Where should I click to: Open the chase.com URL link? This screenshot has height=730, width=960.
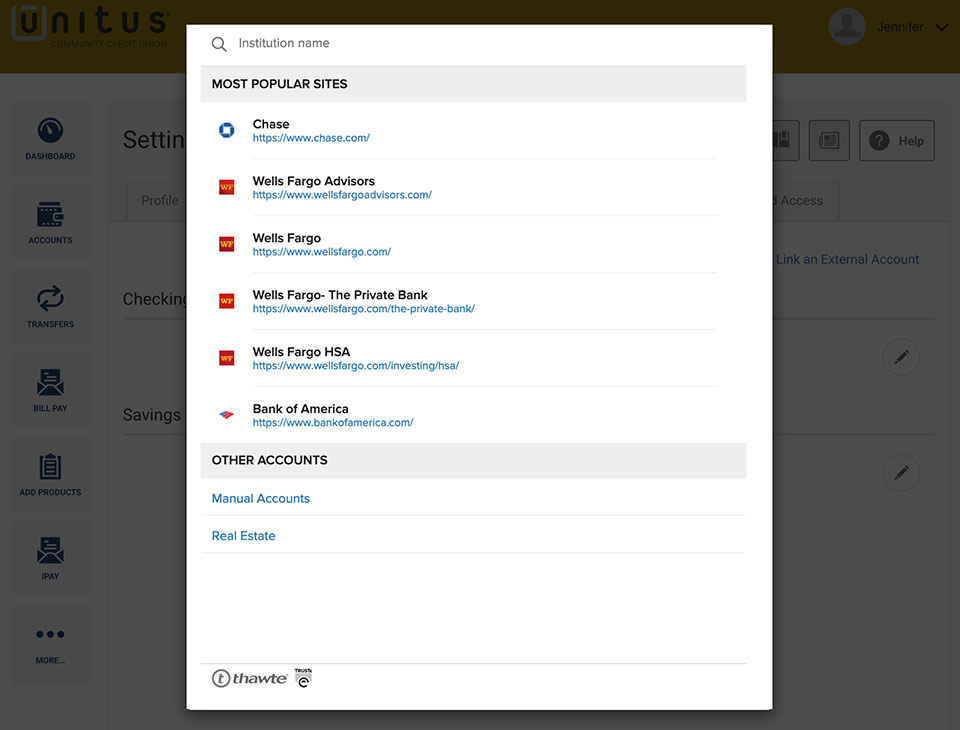tap(311, 138)
